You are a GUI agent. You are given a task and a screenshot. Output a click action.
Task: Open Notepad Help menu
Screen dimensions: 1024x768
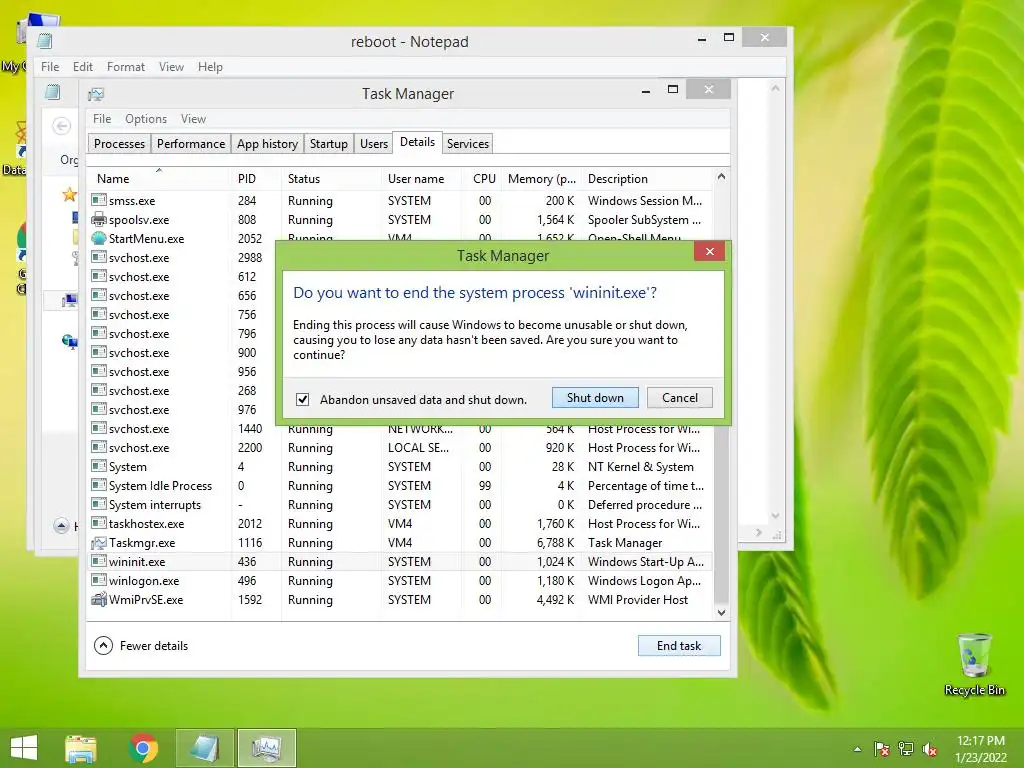[210, 67]
